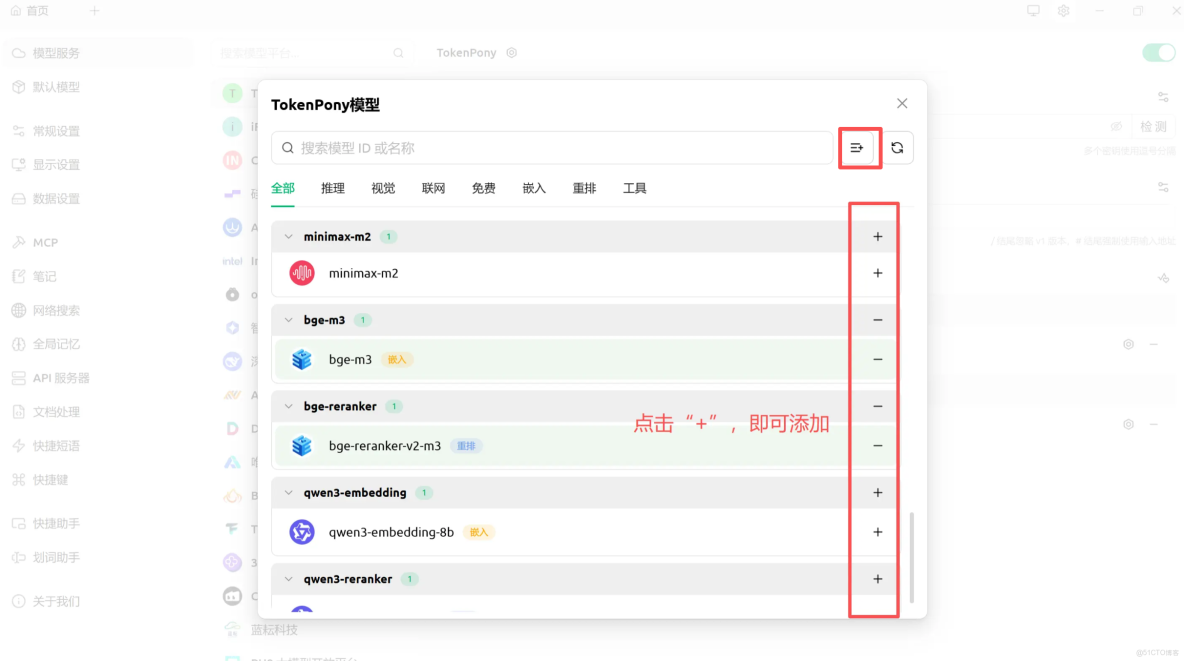
Task: Switch to the 免费 tab
Action: [483, 187]
